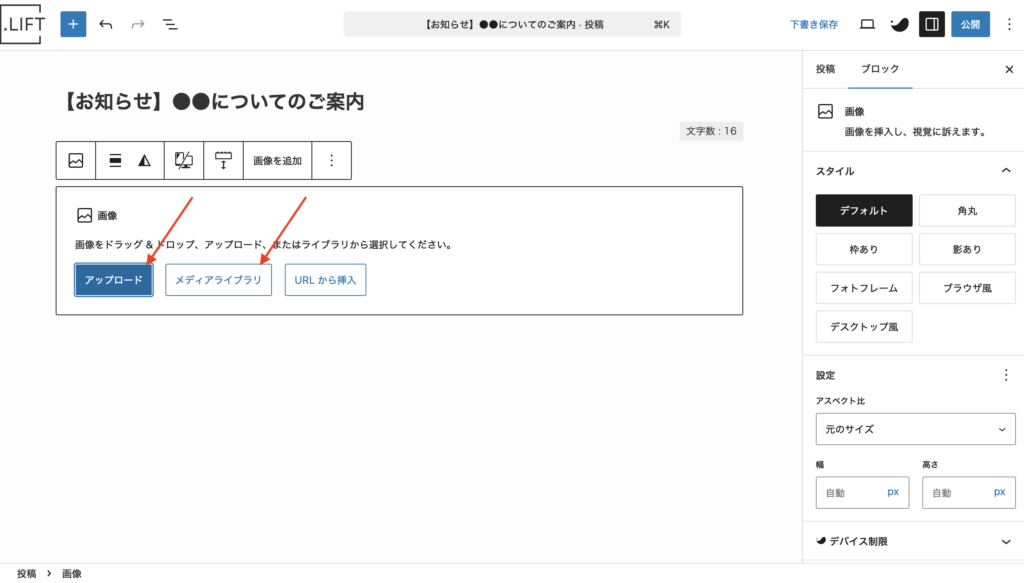This screenshot has width=1024, height=583.
Task: Switch to the 投稿 tab in the sidebar
Action: (825, 69)
